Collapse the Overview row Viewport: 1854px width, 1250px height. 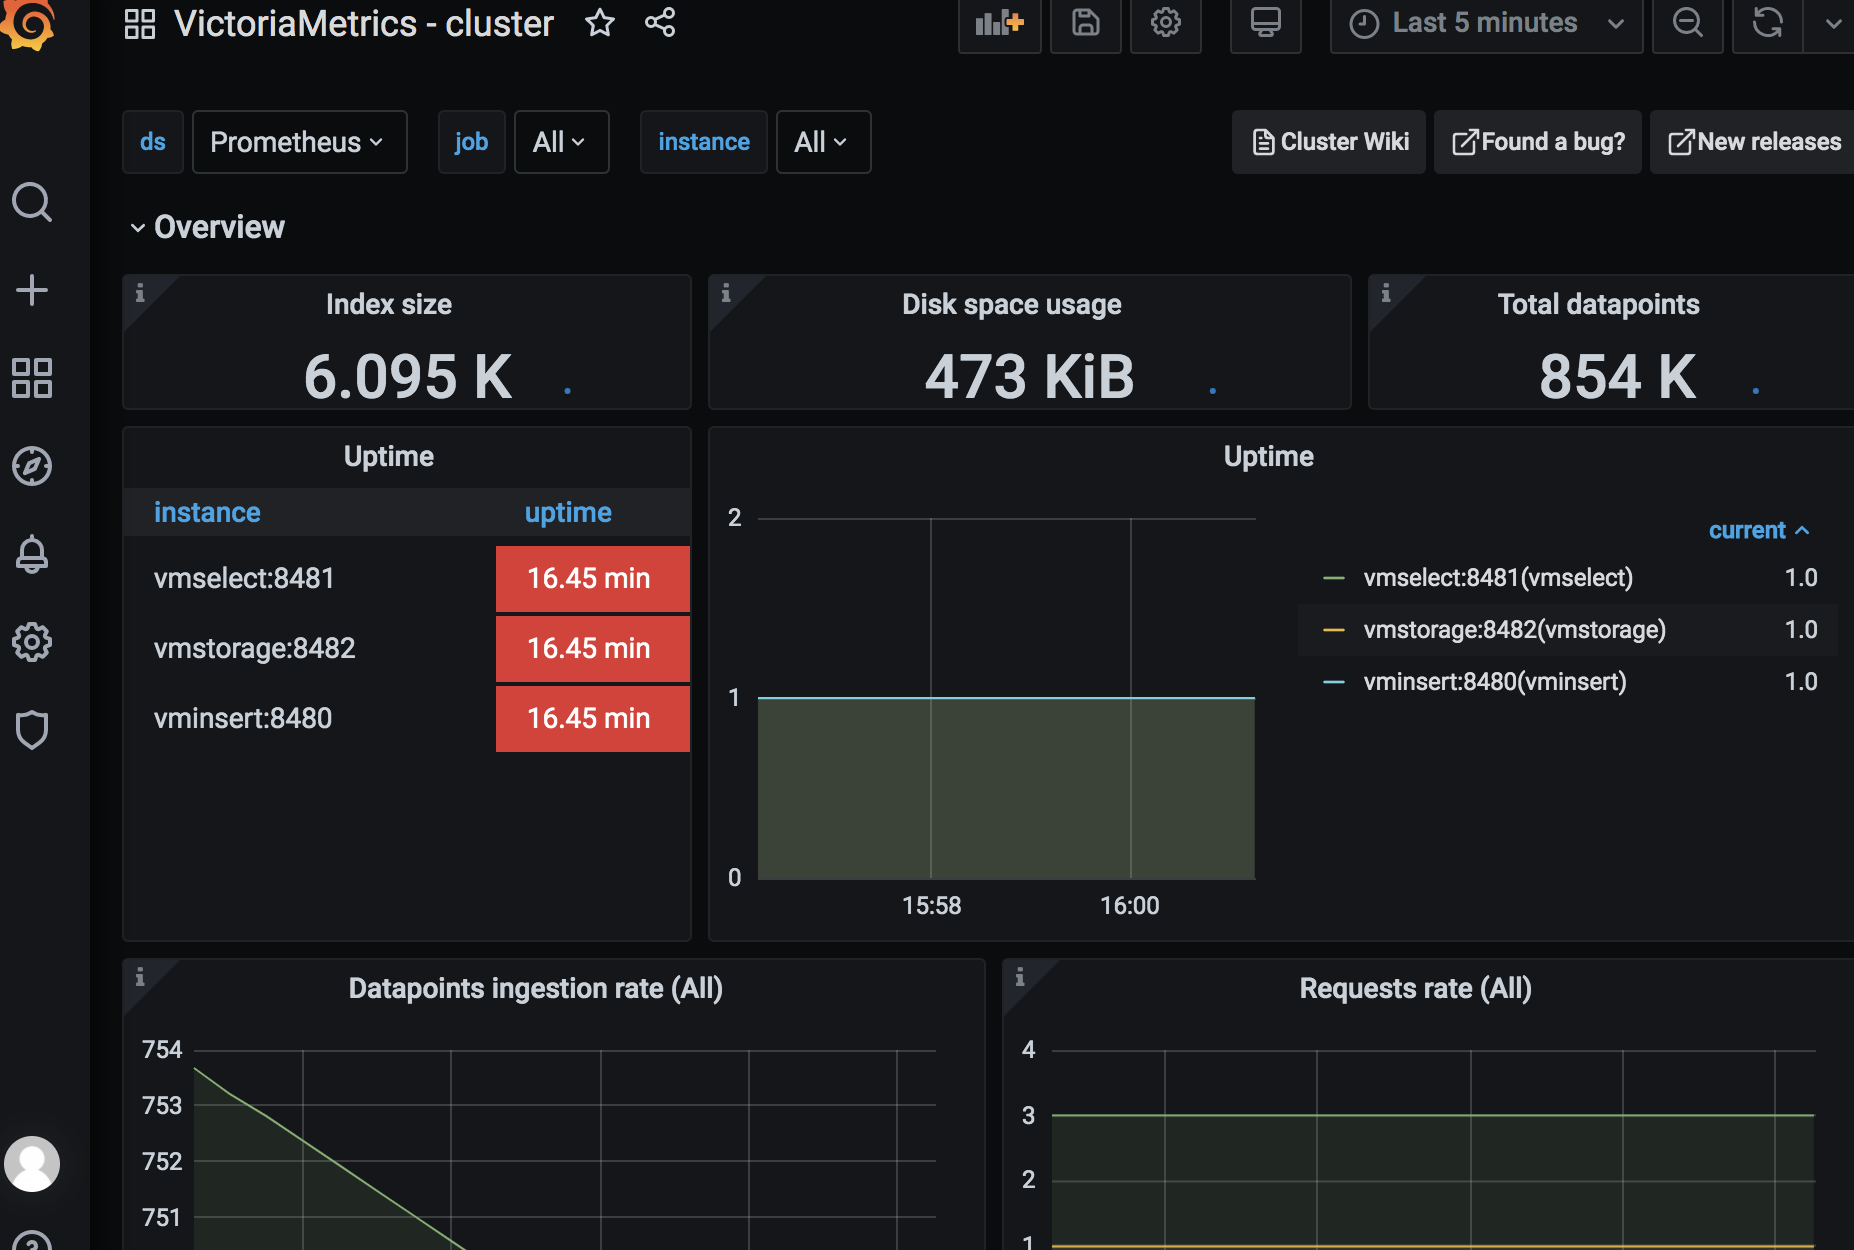coord(208,227)
